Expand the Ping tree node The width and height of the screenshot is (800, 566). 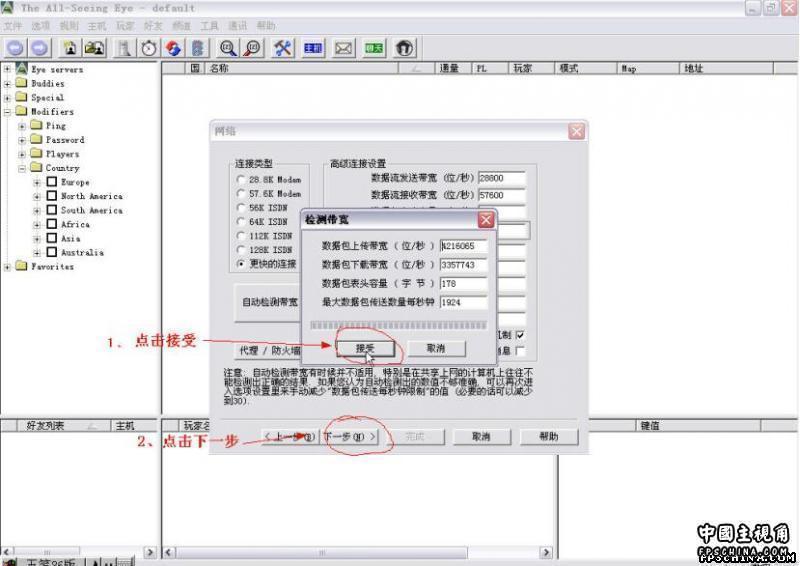pos(22,126)
